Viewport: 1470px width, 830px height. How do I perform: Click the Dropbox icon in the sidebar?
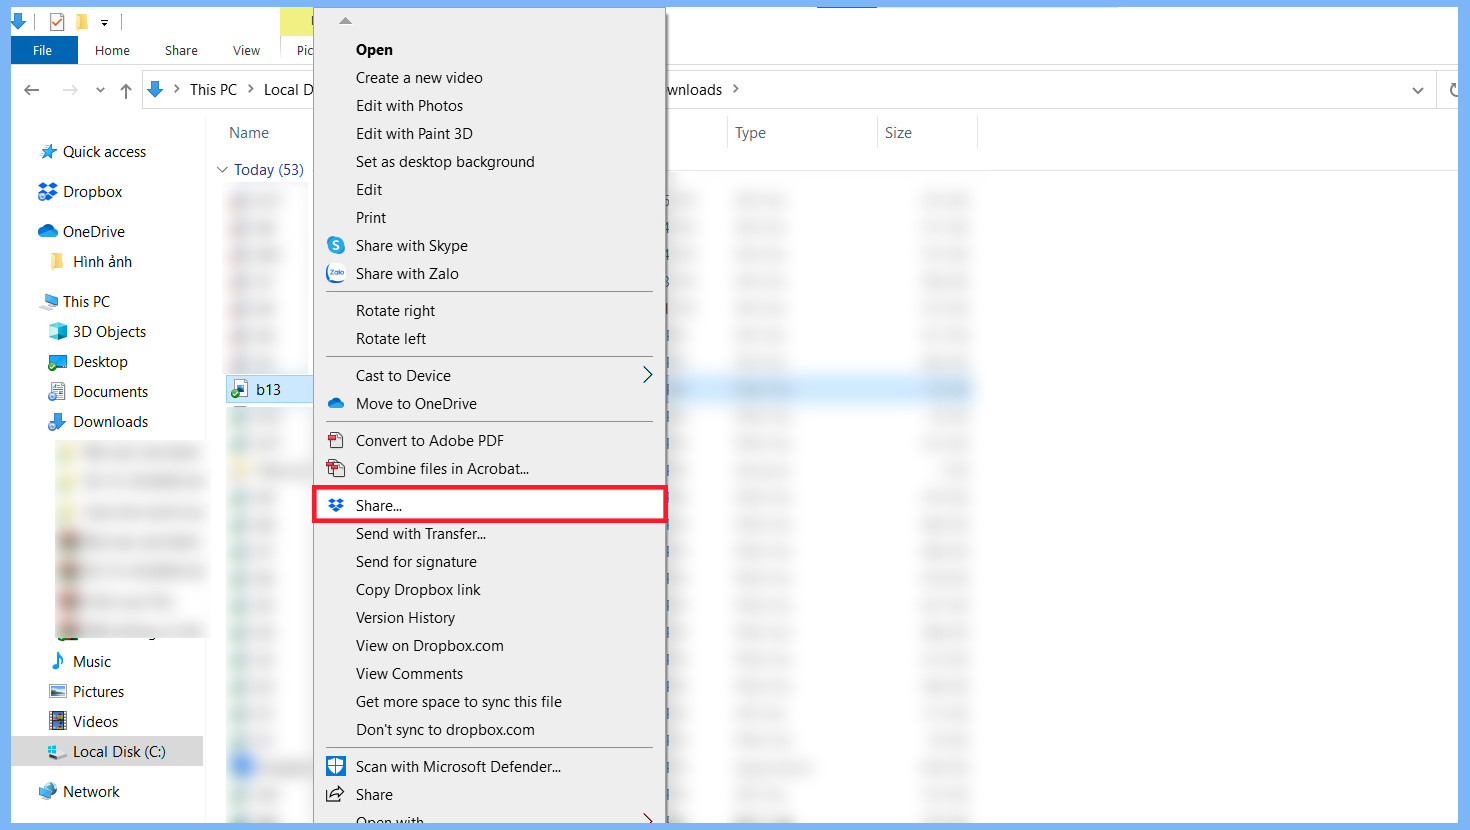(47, 191)
